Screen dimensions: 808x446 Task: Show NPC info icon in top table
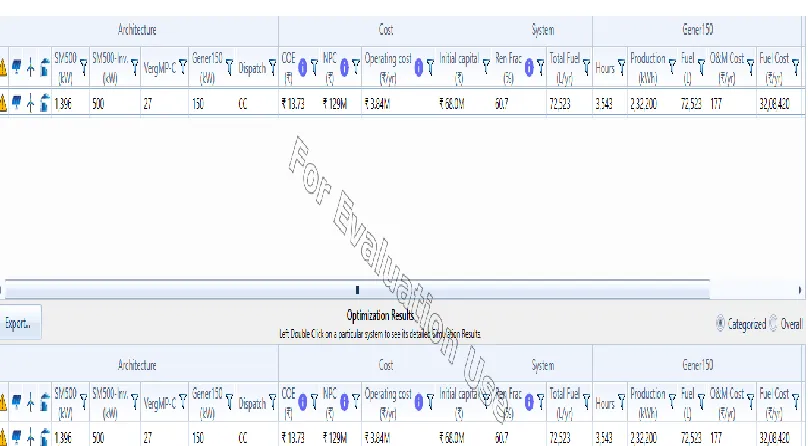[344, 67]
